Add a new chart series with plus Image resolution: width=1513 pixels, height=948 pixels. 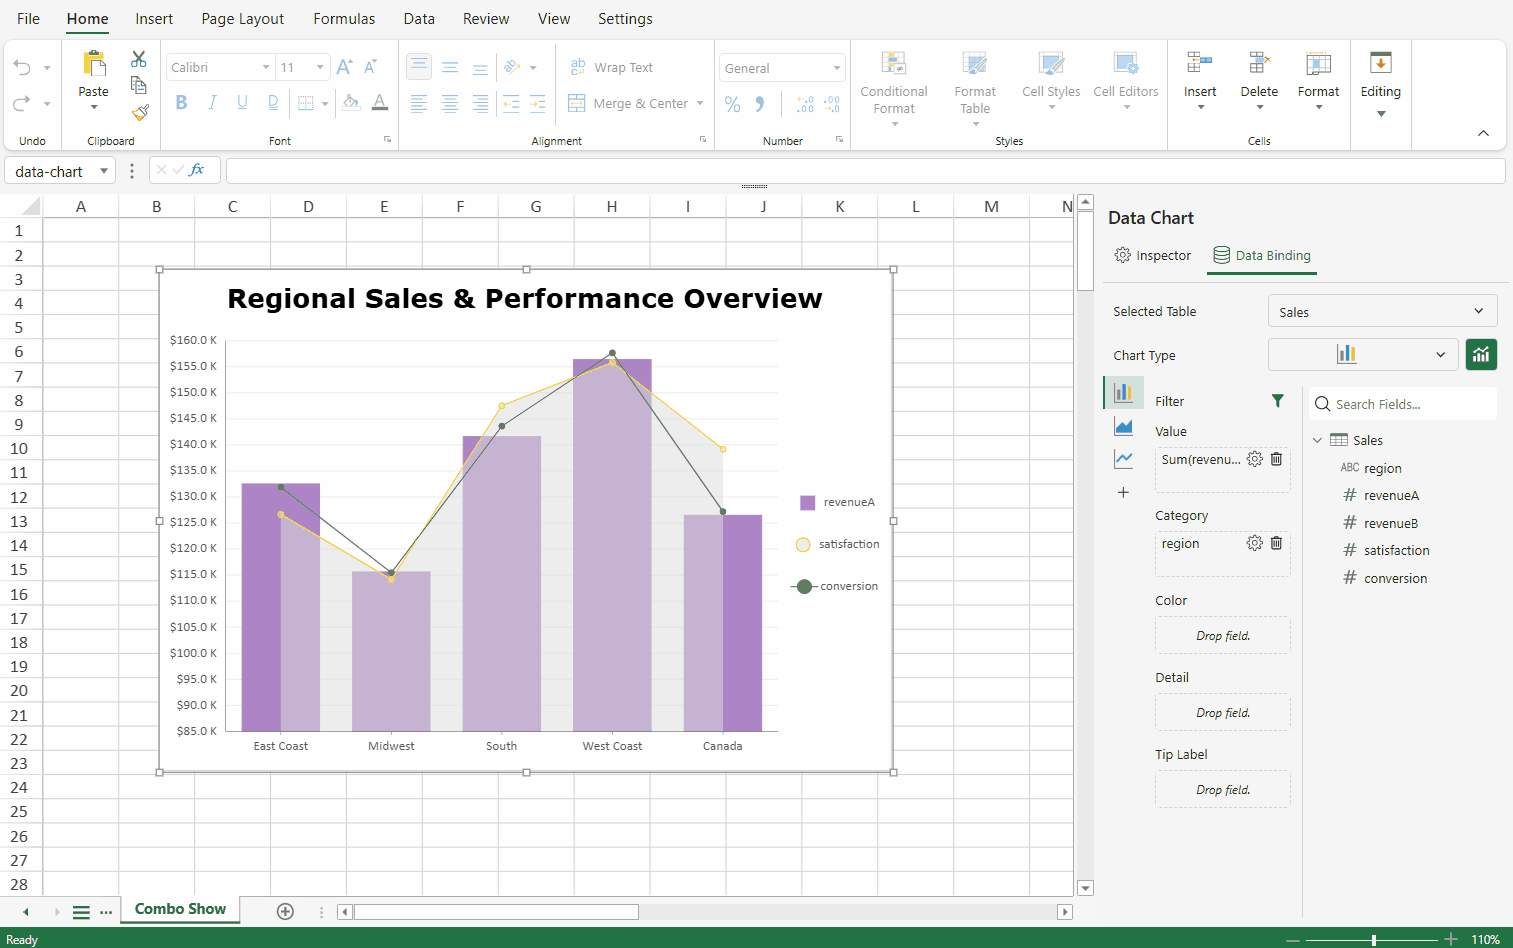tap(1124, 492)
